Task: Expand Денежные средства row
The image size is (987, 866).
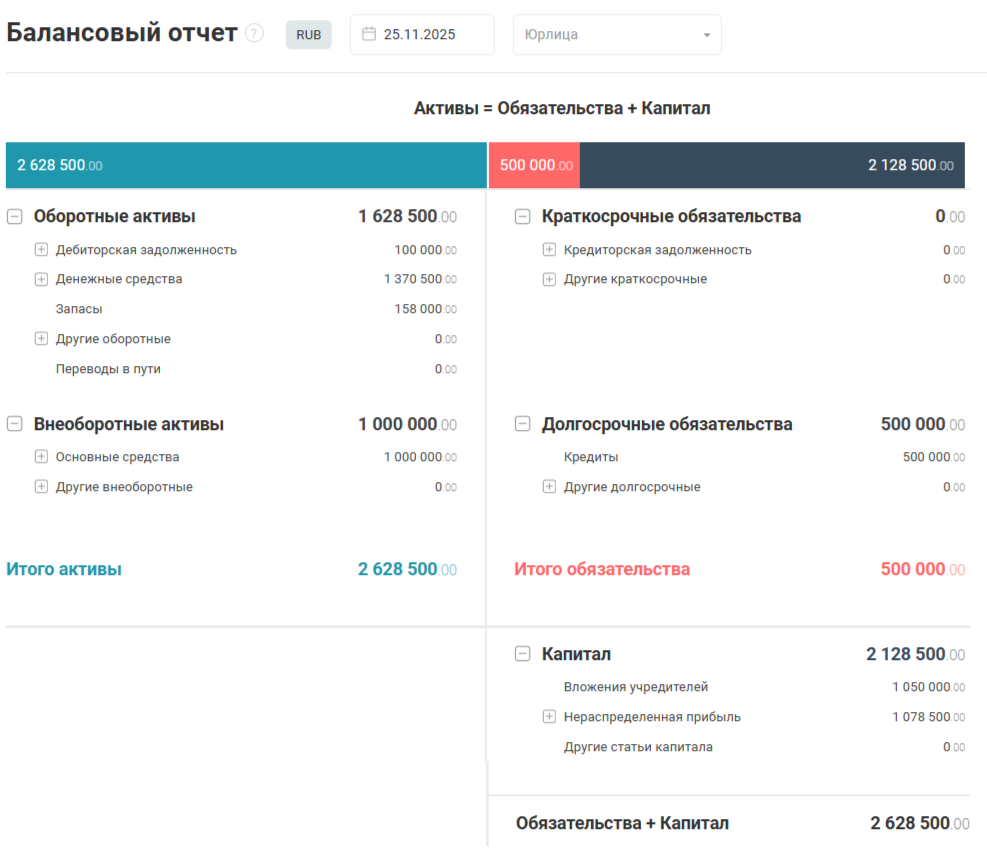Action: [41, 279]
